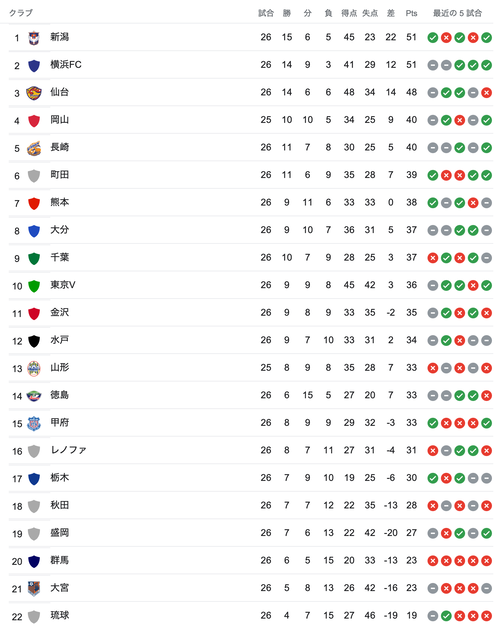Click 新潟's most recent win indicator
This screenshot has width=500, height=630.
(x=486, y=38)
